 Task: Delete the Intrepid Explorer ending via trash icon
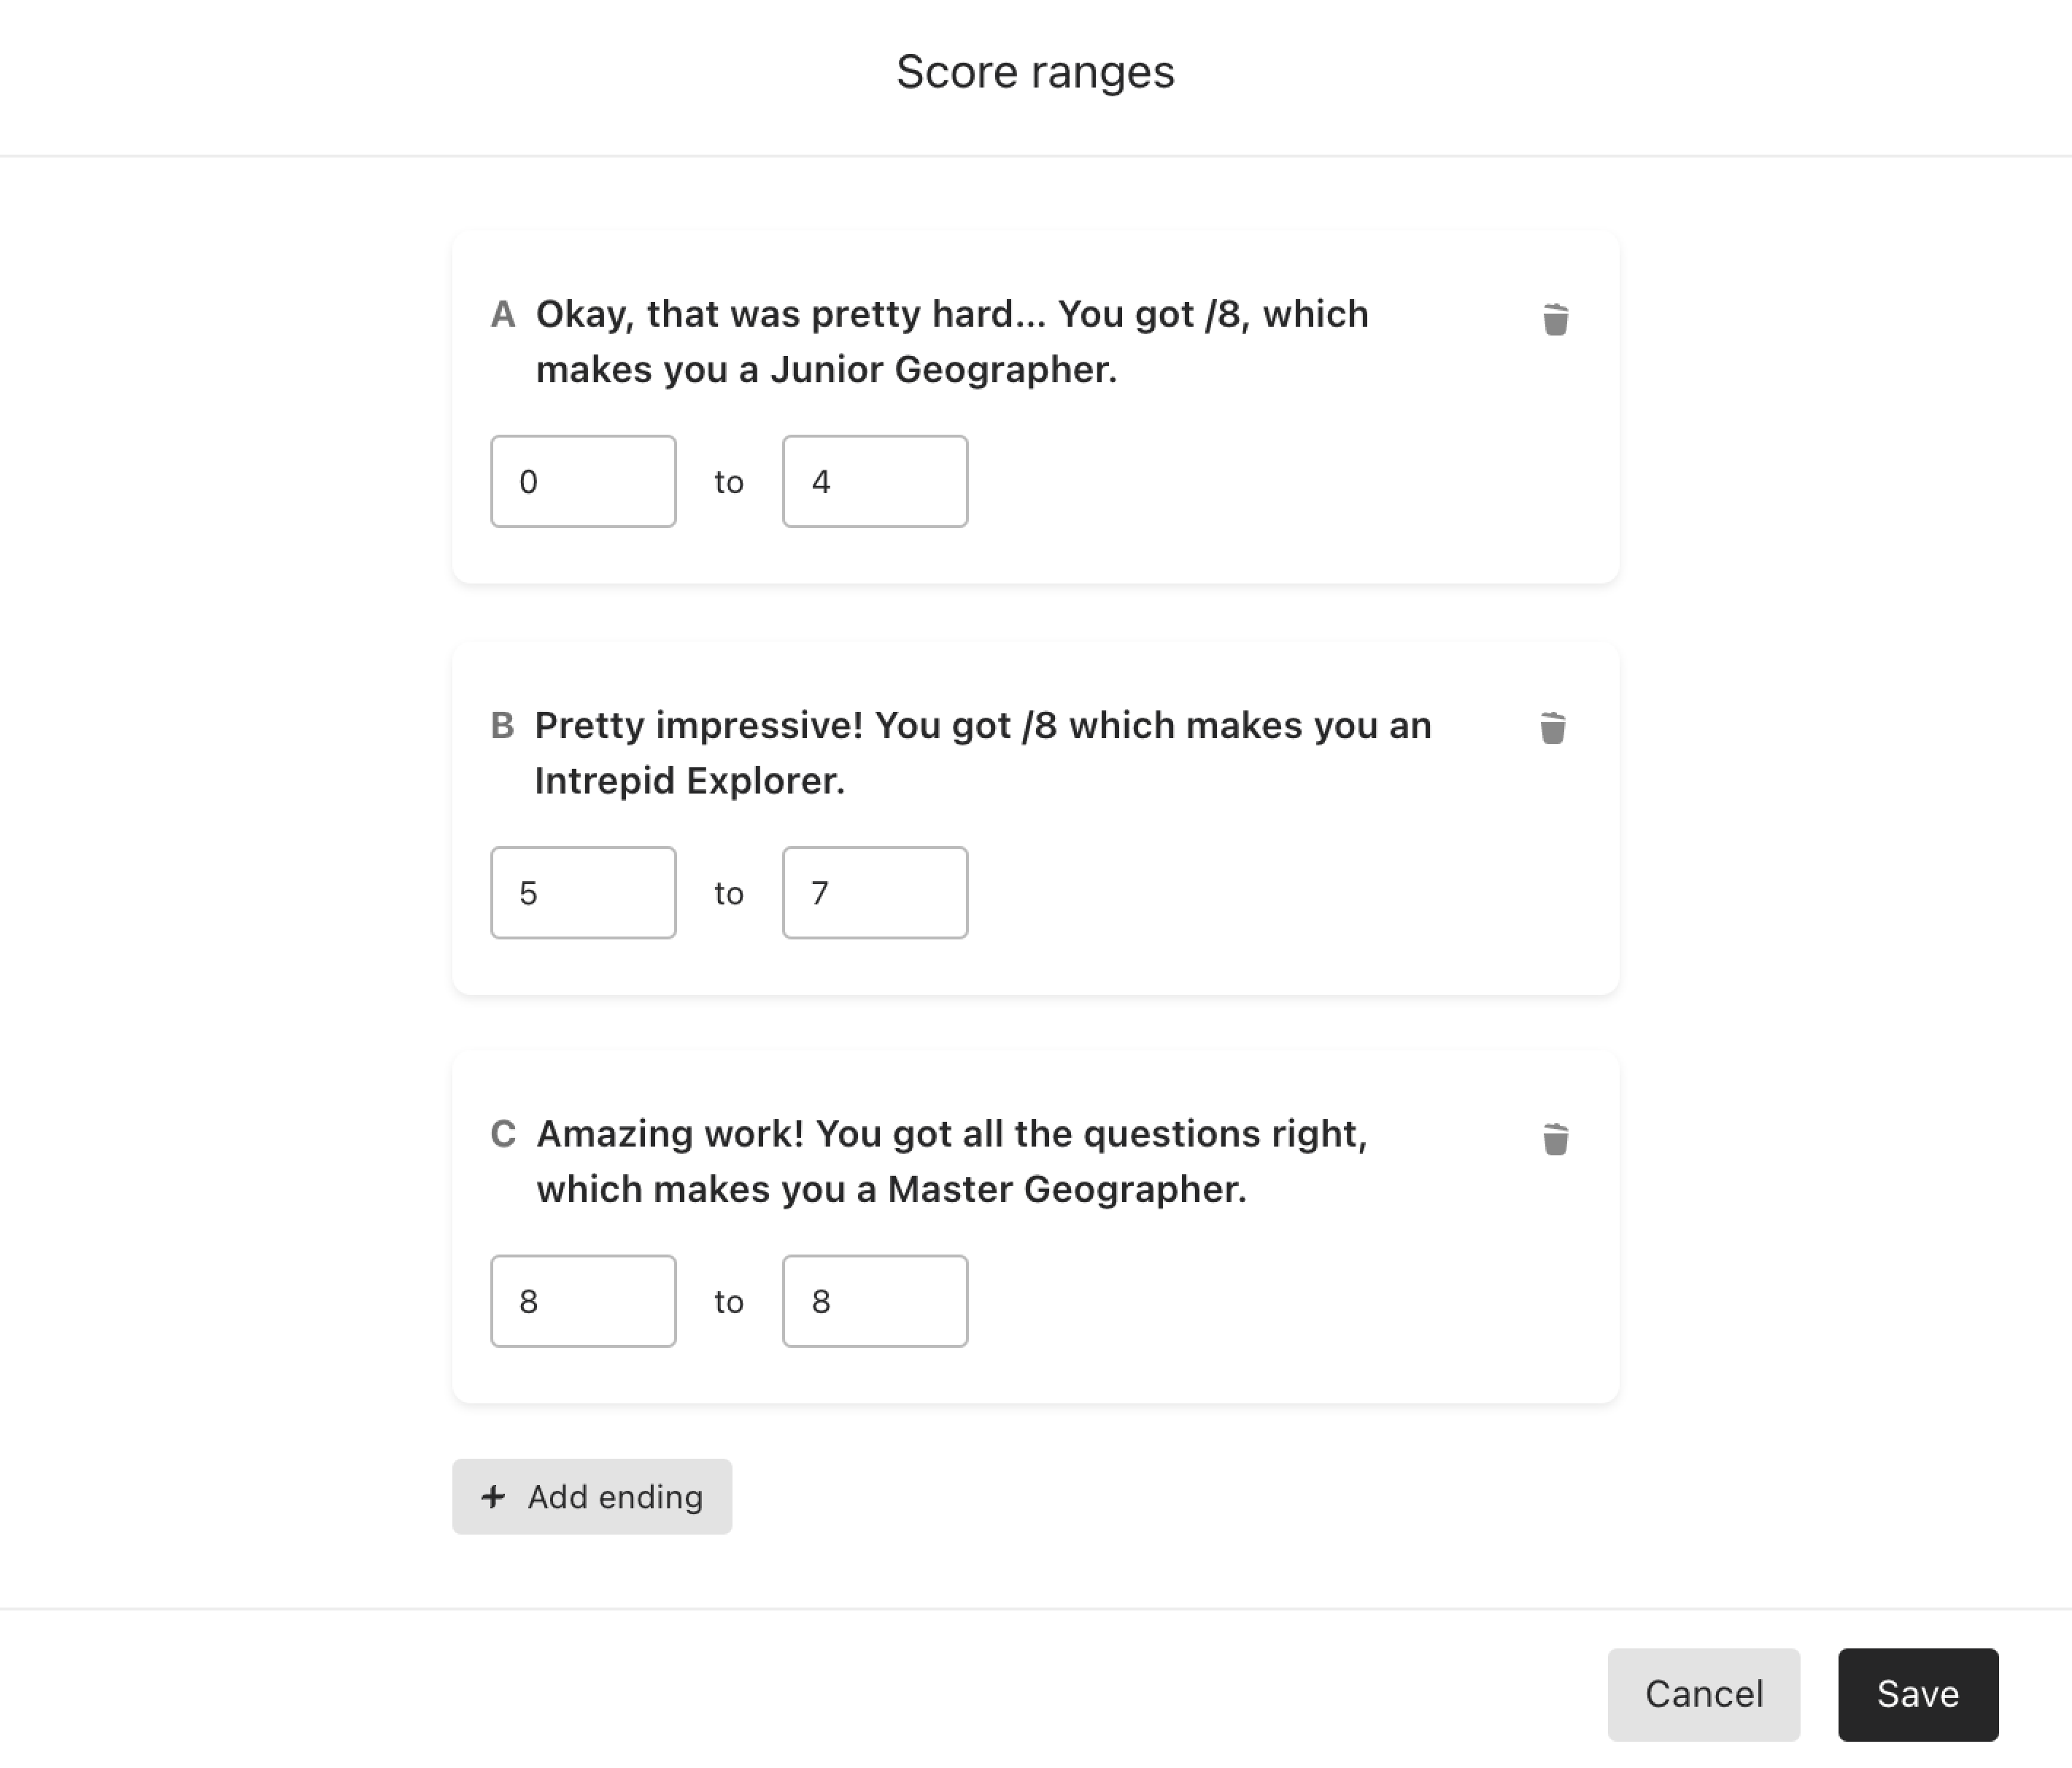point(1553,728)
